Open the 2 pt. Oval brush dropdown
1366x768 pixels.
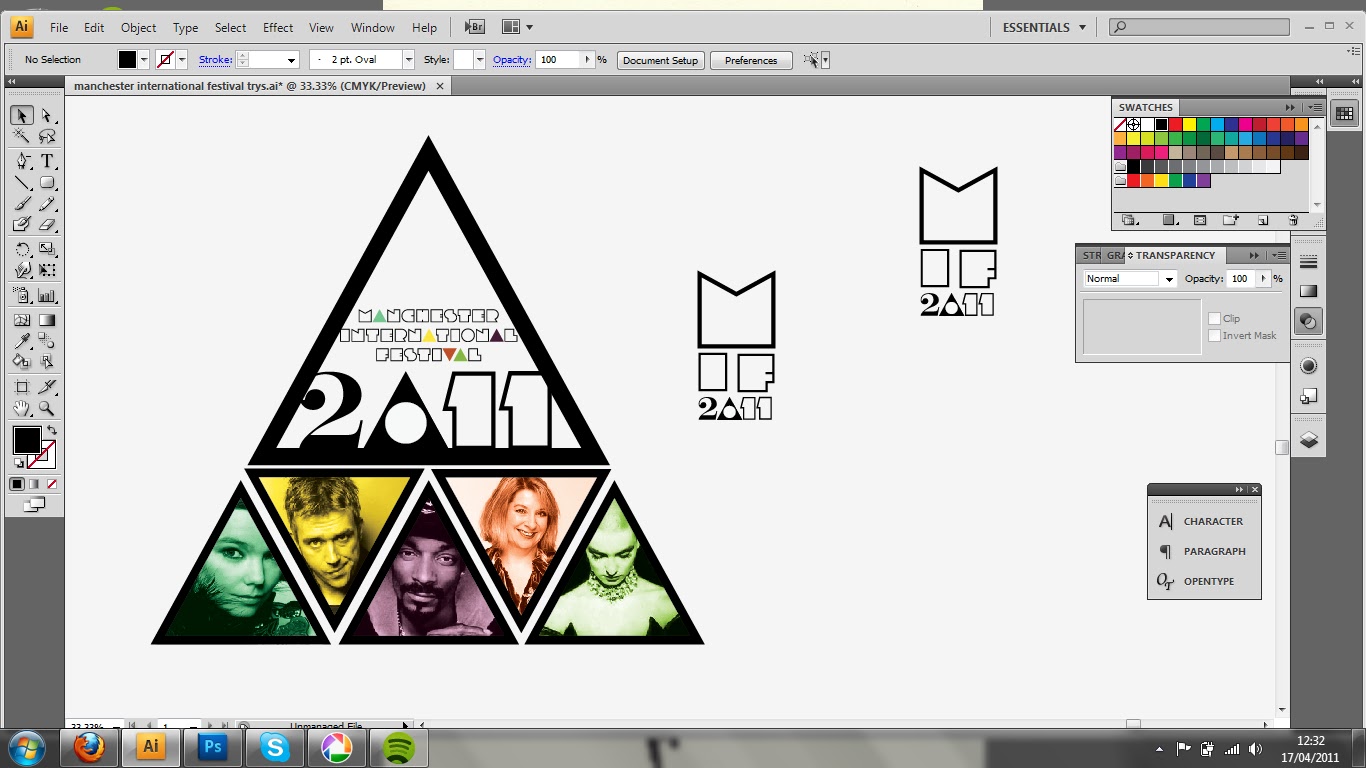pos(408,60)
